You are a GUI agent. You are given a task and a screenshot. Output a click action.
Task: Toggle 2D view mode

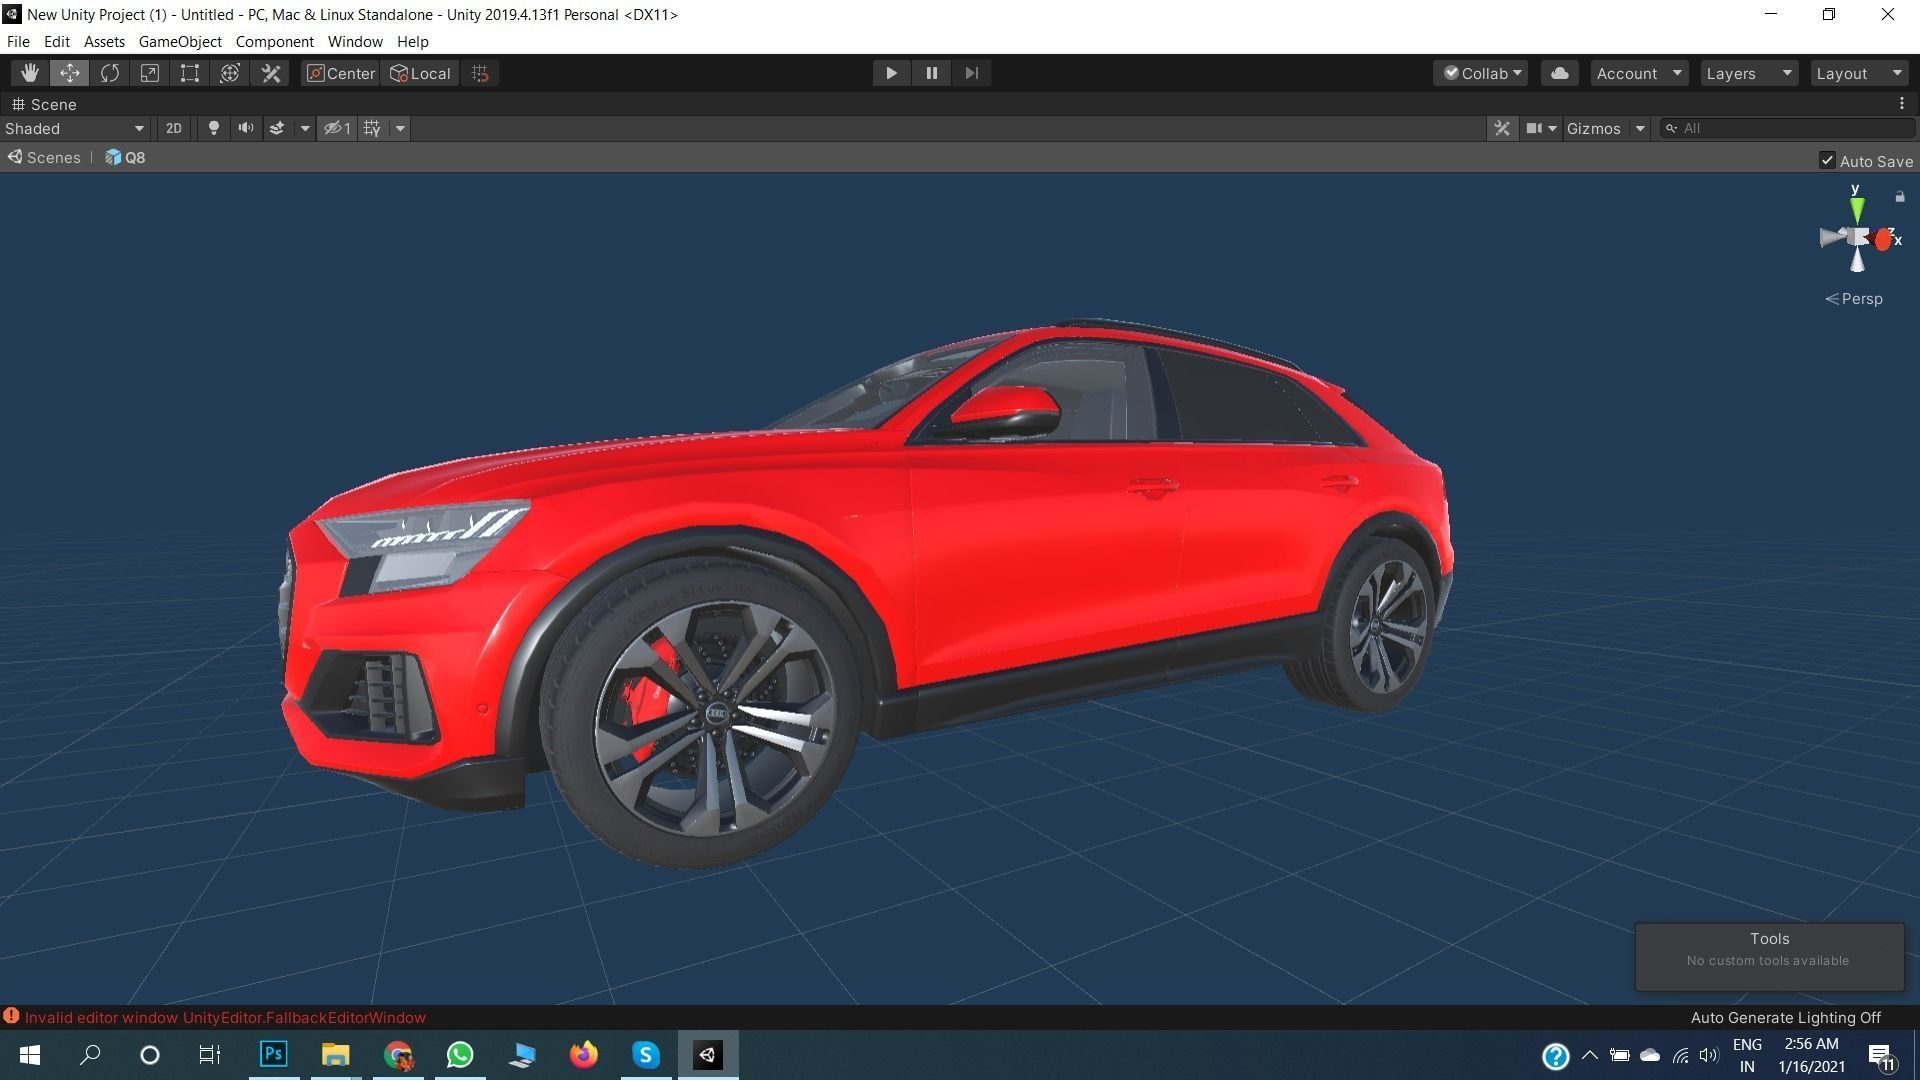[173, 128]
